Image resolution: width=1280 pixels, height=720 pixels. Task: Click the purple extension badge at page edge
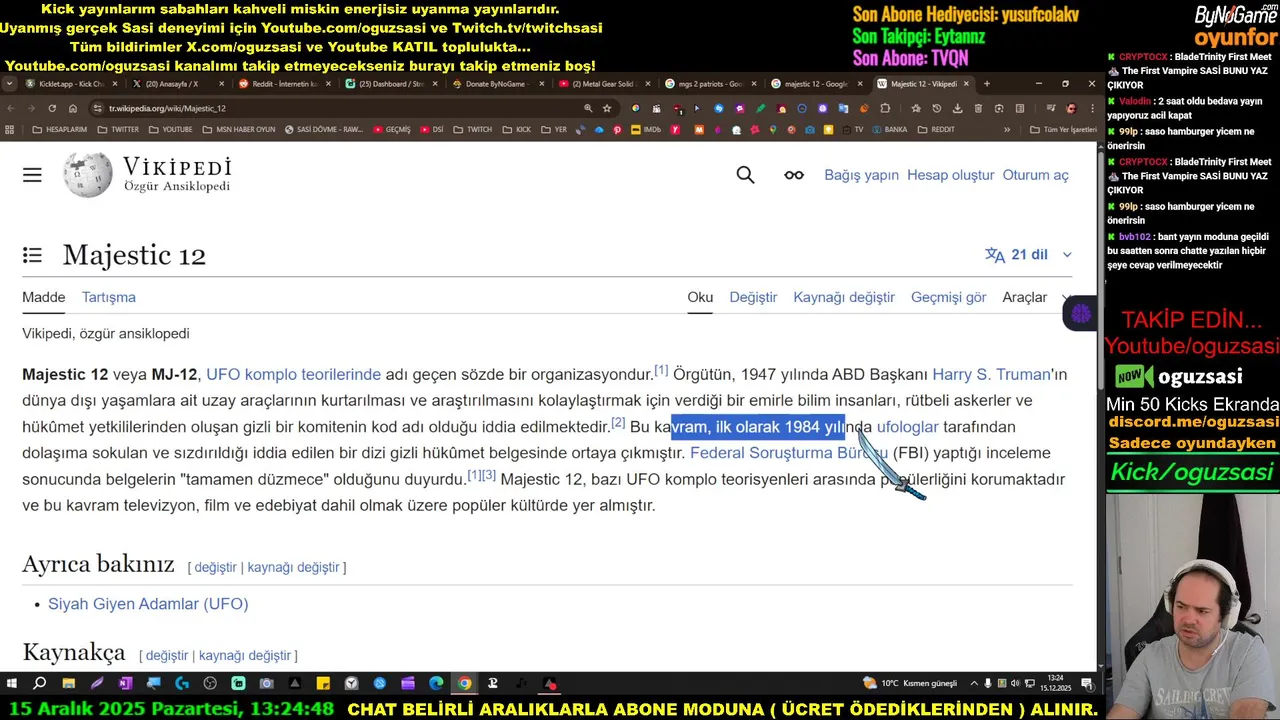coord(1080,315)
